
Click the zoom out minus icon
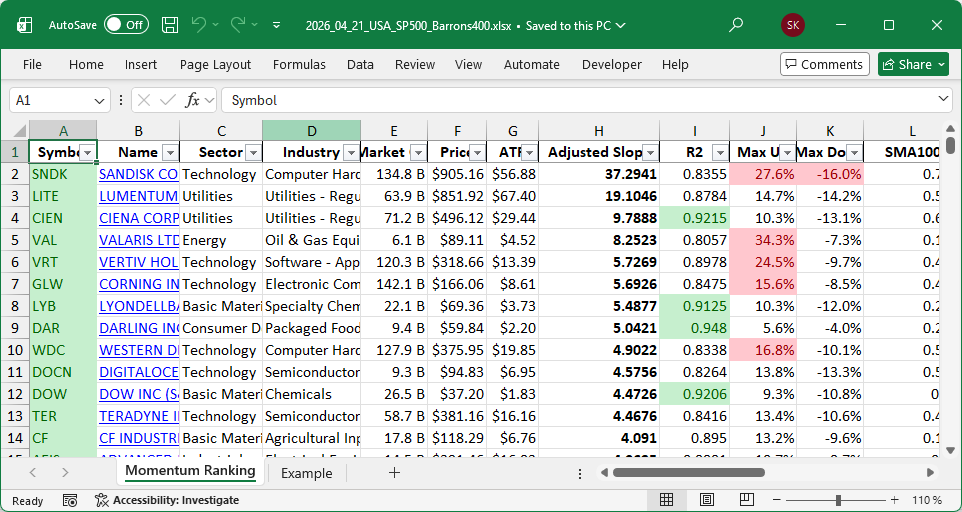(x=777, y=500)
